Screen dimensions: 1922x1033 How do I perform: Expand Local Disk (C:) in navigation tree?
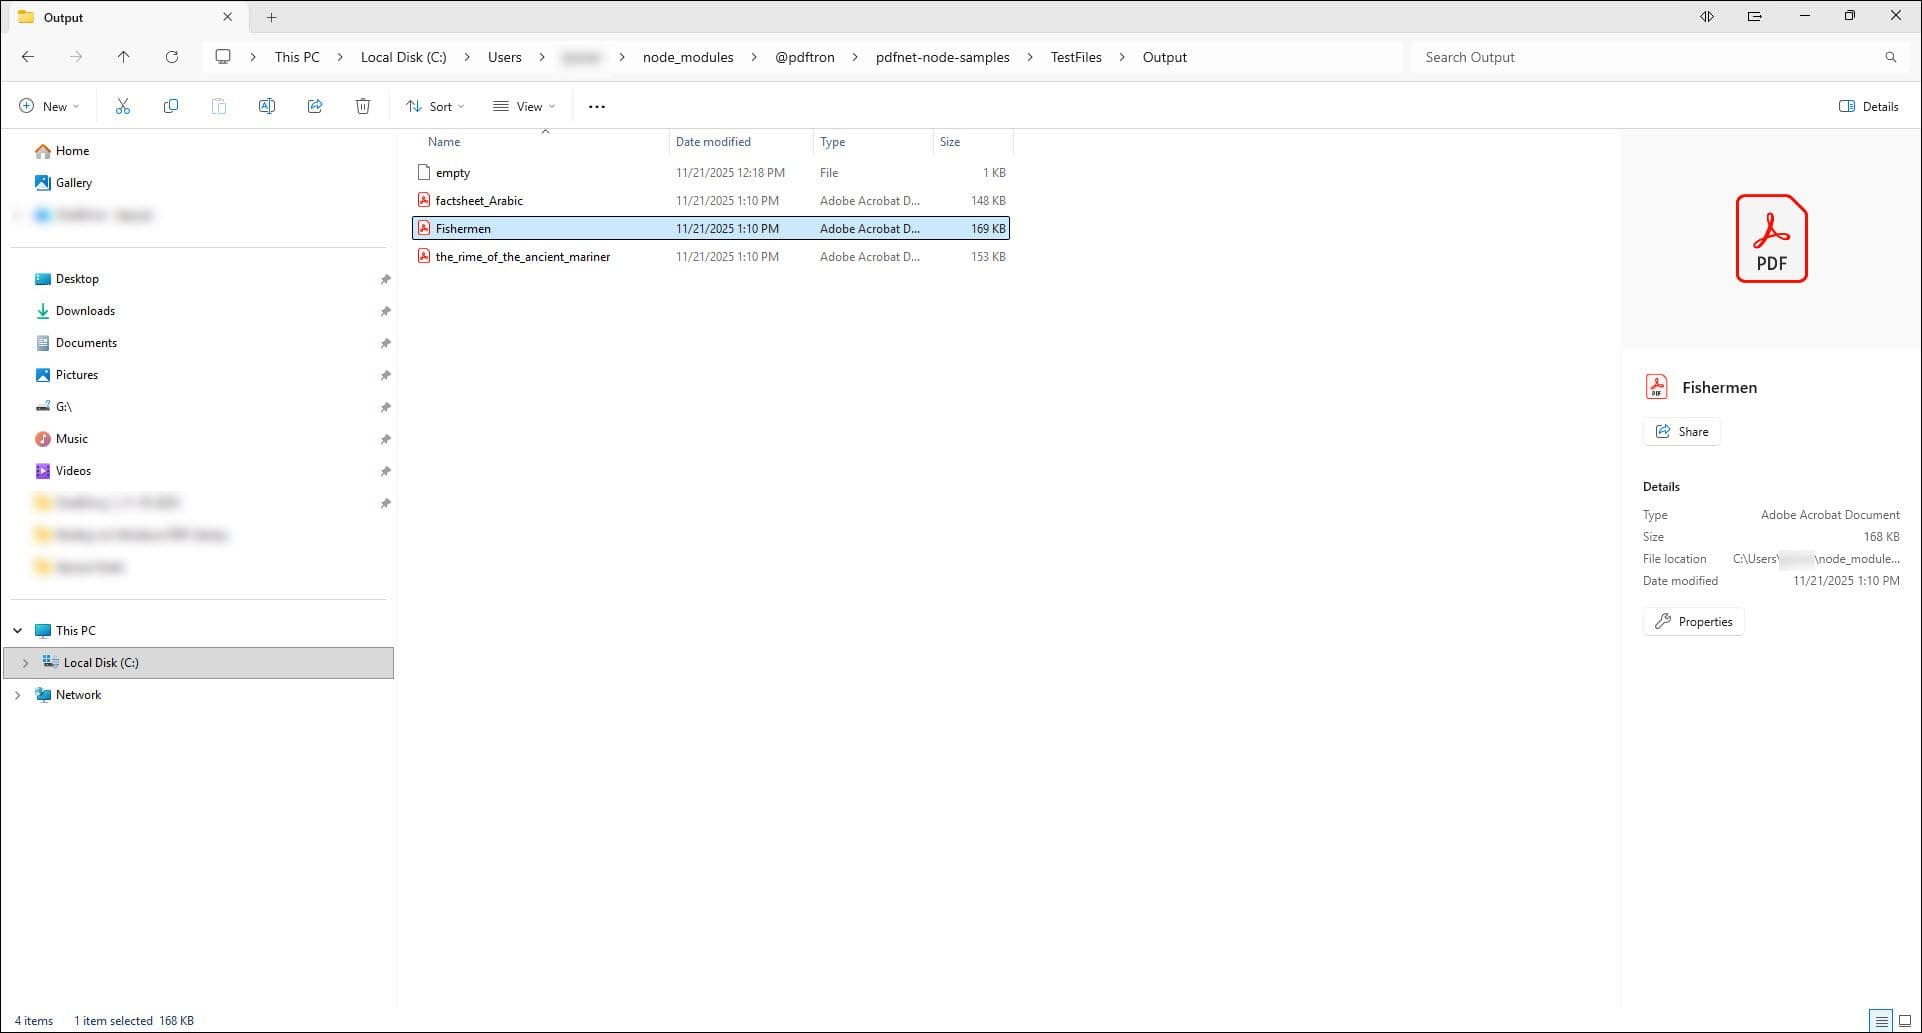(26, 663)
